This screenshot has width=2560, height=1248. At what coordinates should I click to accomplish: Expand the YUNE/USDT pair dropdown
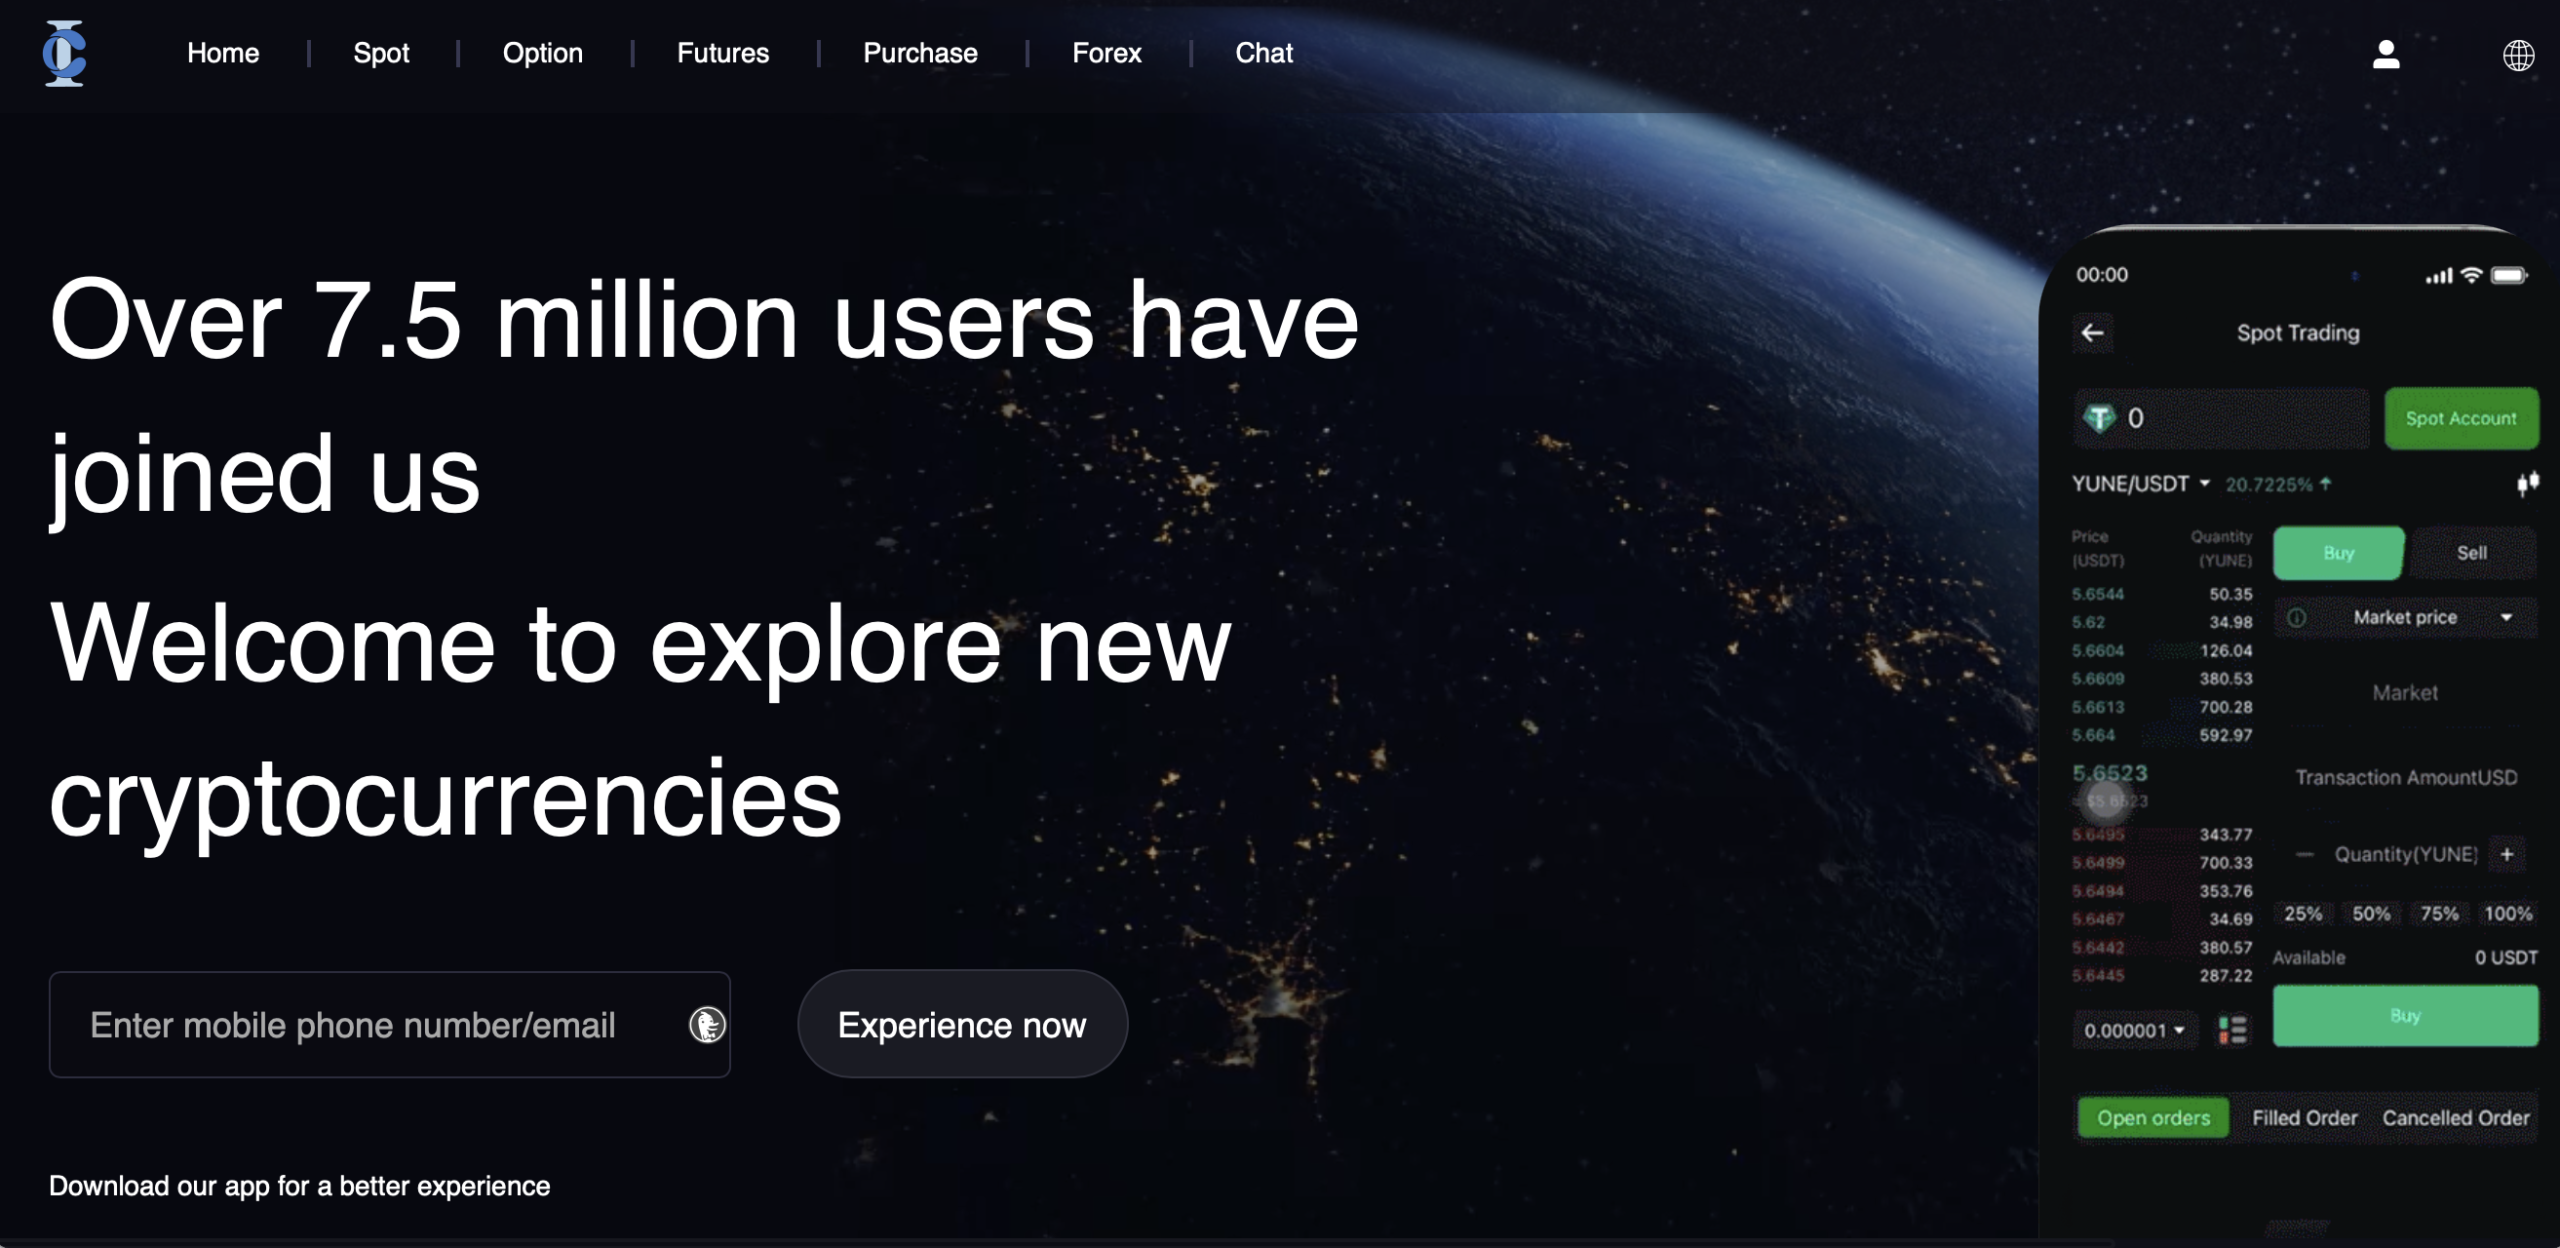coord(2140,484)
